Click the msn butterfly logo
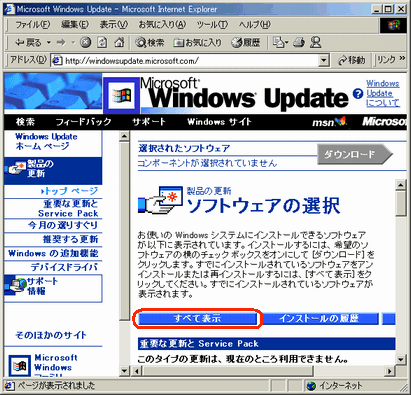411x395 pixels. tap(330, 122)
